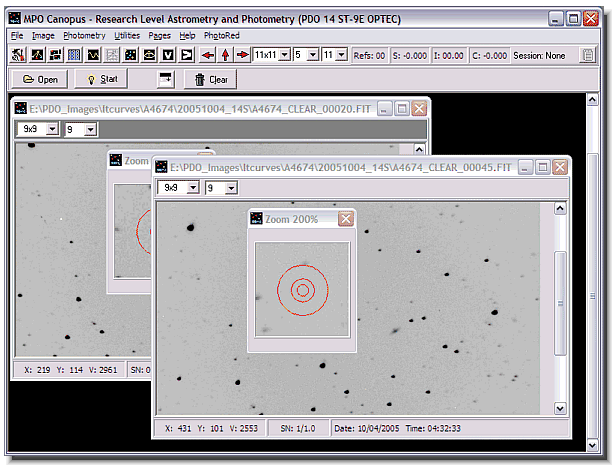Click the Refs: 00 status field

(369, 55)
